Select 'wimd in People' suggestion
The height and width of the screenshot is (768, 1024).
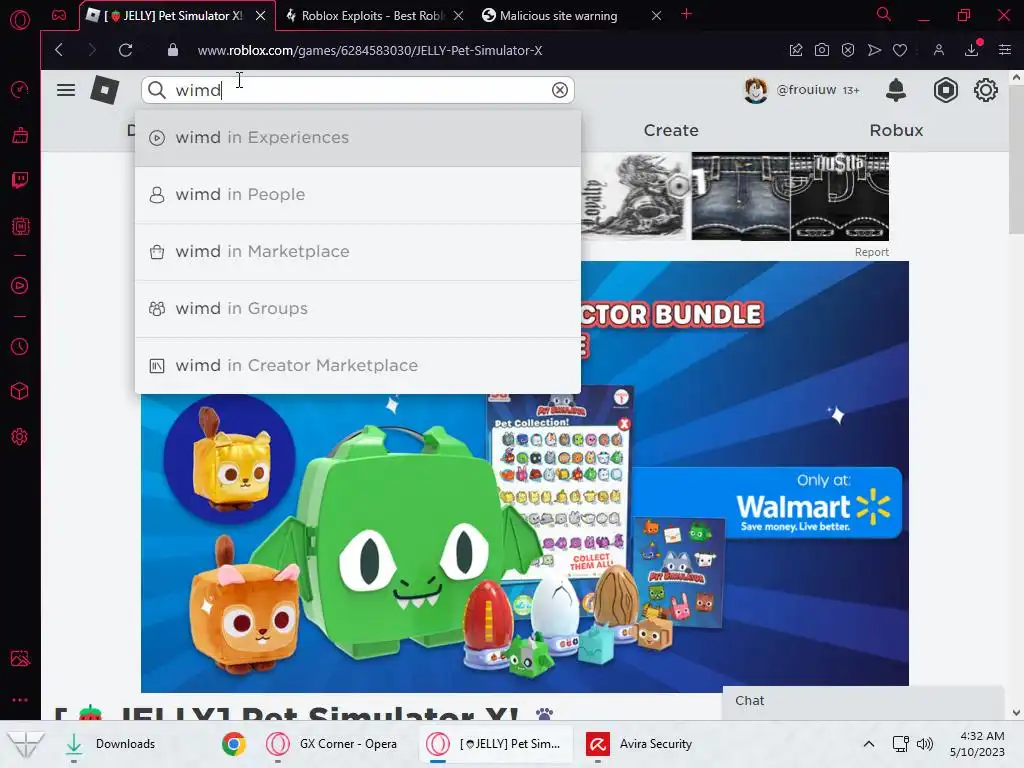point(358,195)
